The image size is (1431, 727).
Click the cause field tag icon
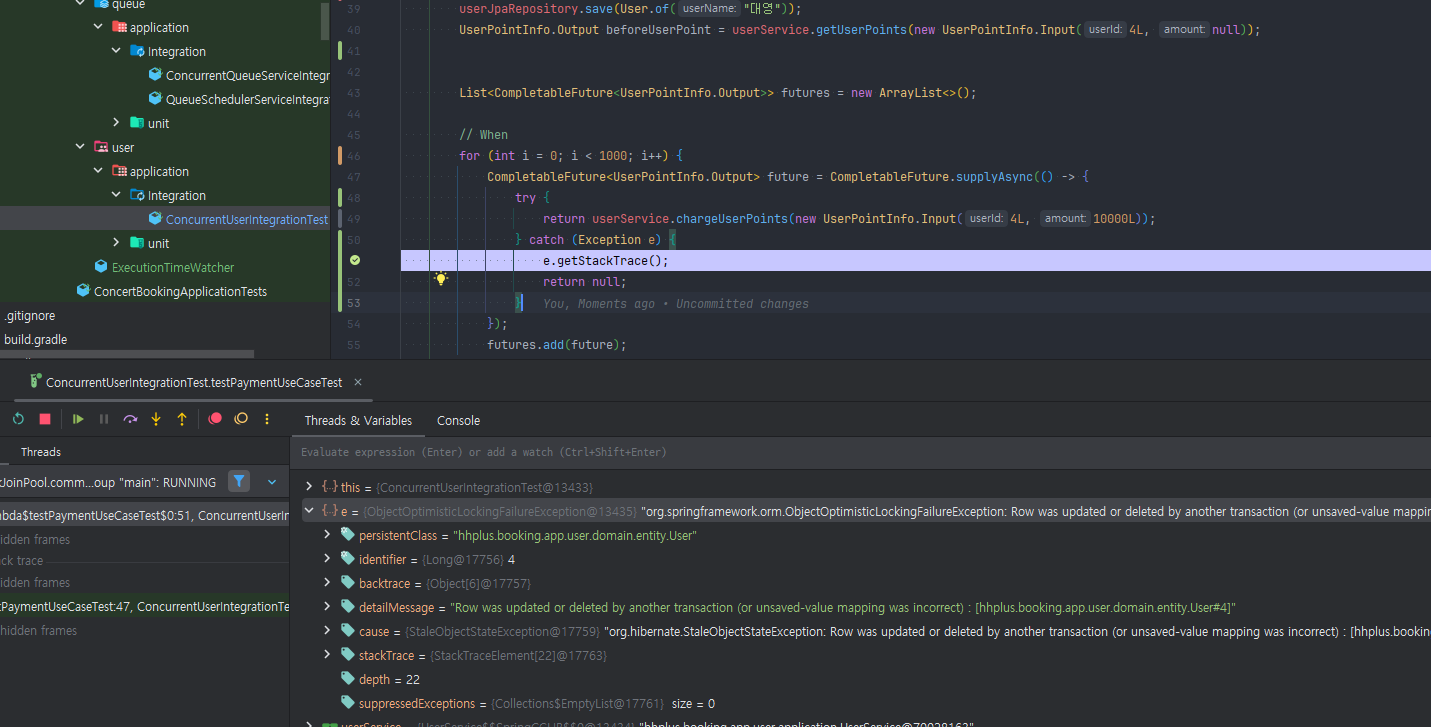[347, 631]
